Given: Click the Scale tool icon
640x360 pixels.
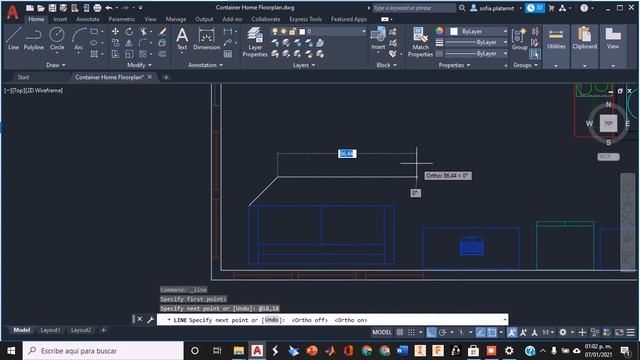Looking at the screenshot, I should click(x=129, y=54).
